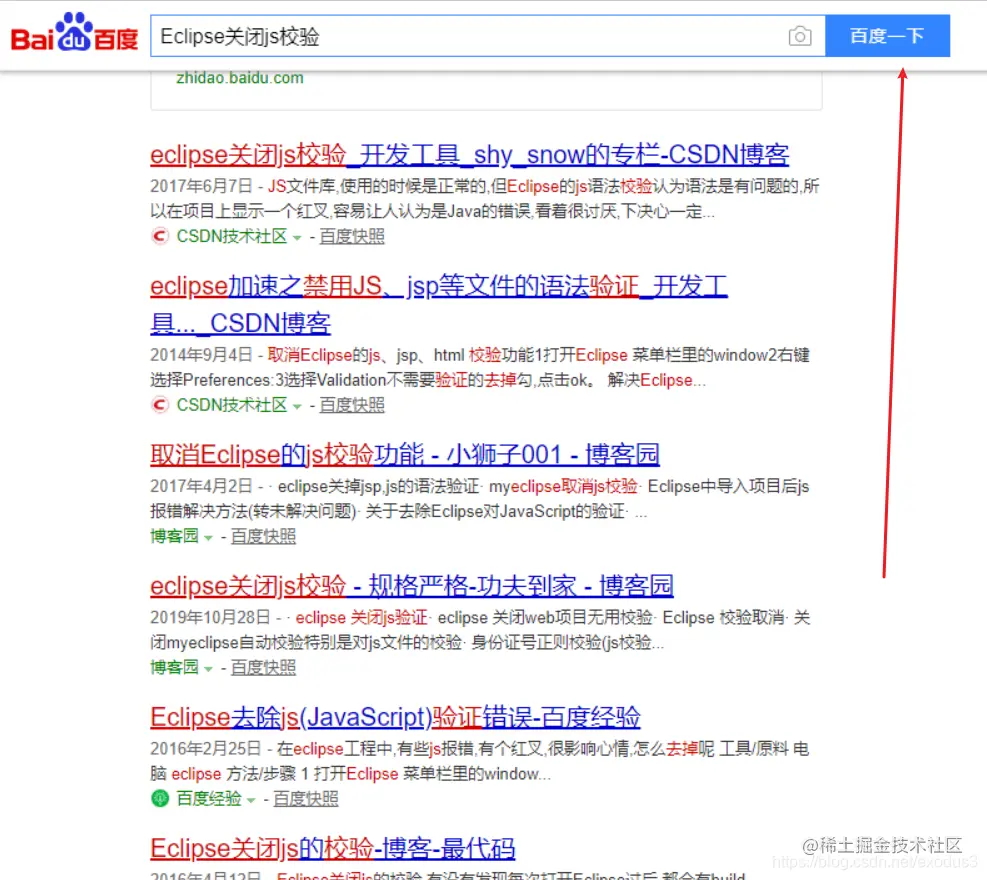987x880 pixels.
Task: Click the Baidu logo
Action: click(70, 34)
